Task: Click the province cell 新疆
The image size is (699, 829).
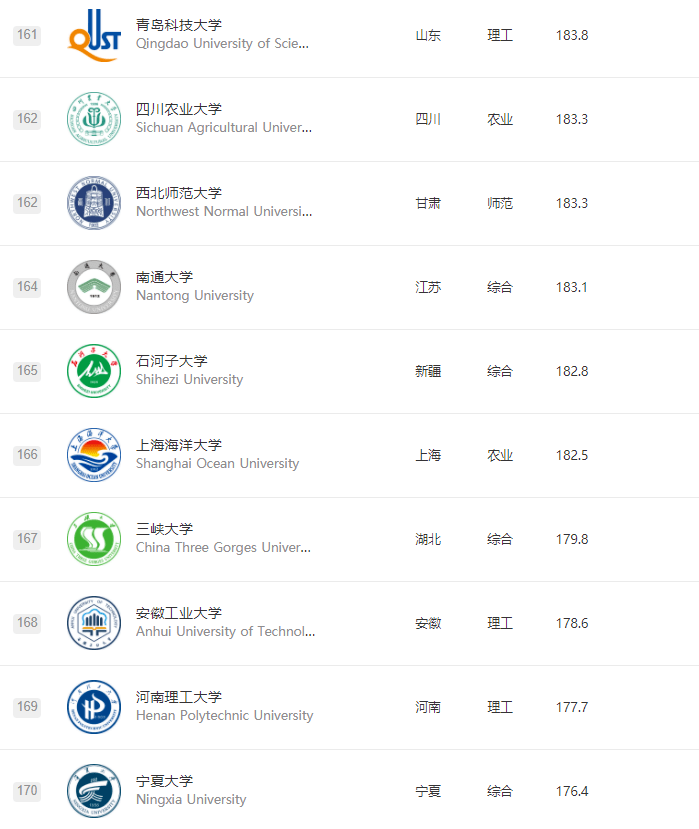Action: click(x=428, y=372)
